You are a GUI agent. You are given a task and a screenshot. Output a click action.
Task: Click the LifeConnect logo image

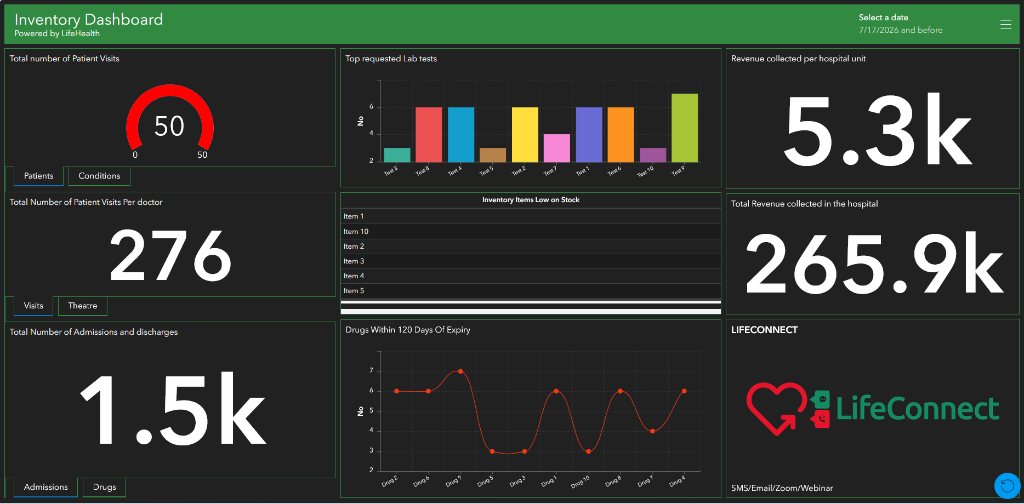tap(872, 409)
